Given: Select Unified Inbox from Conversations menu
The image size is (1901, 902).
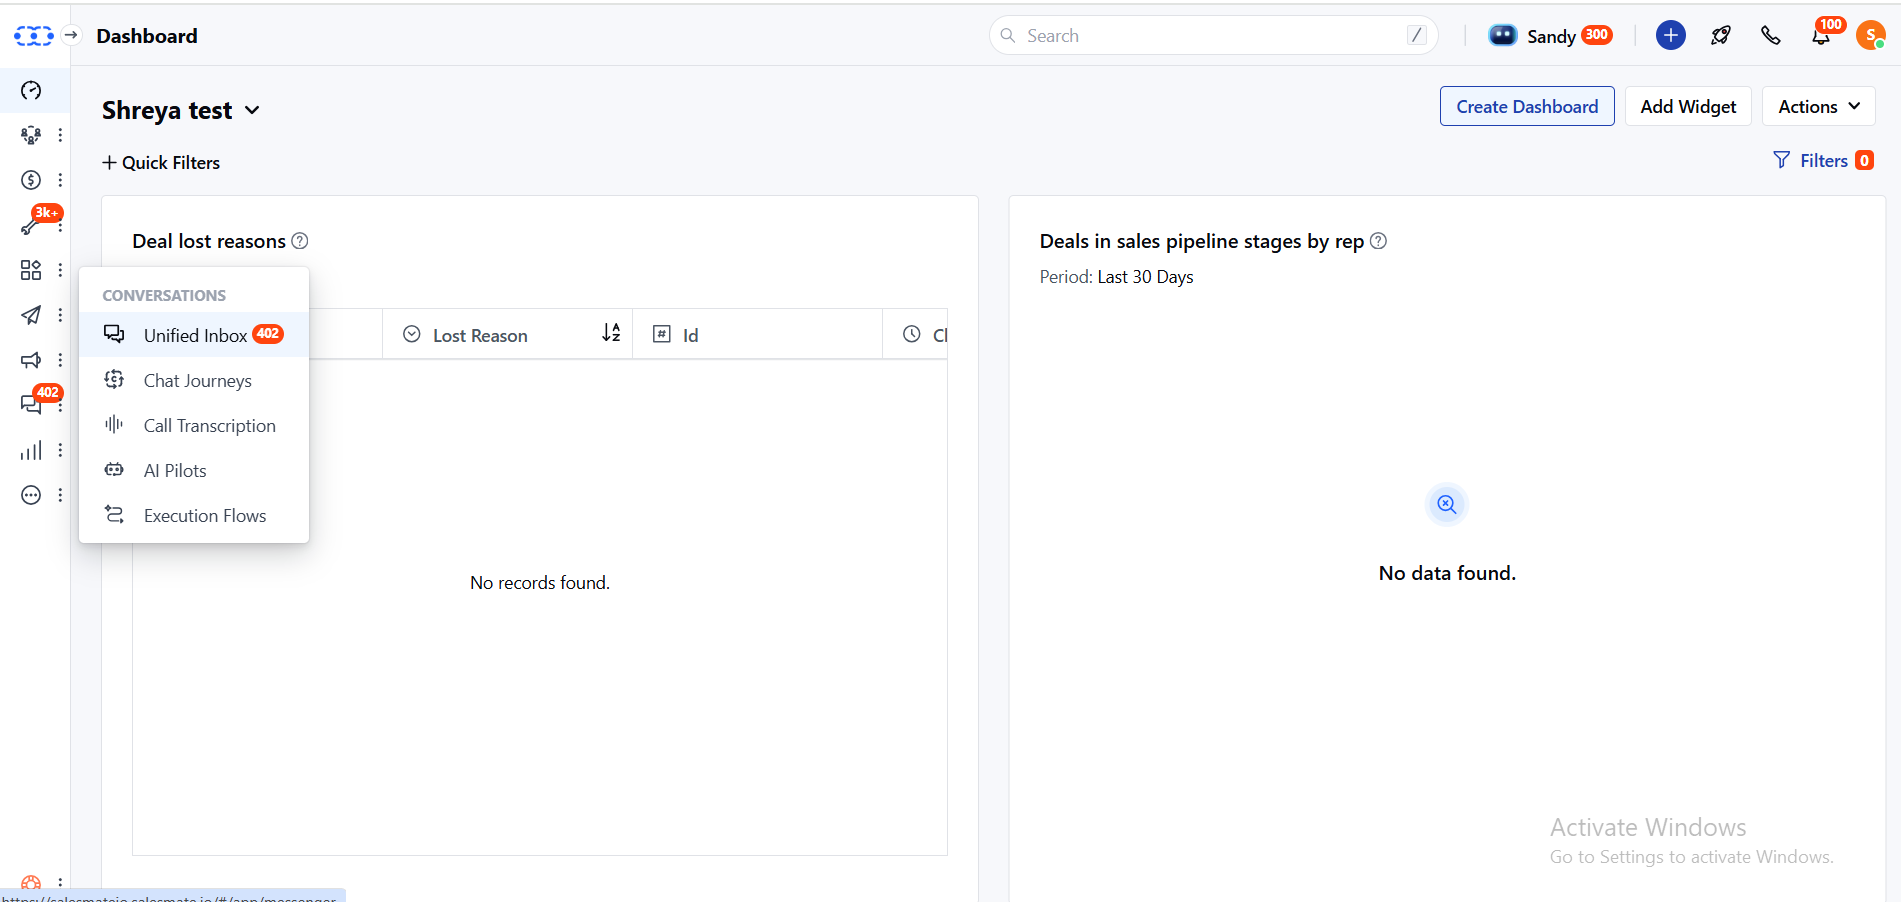Looking at the screenshot, I should coord(195,335).
